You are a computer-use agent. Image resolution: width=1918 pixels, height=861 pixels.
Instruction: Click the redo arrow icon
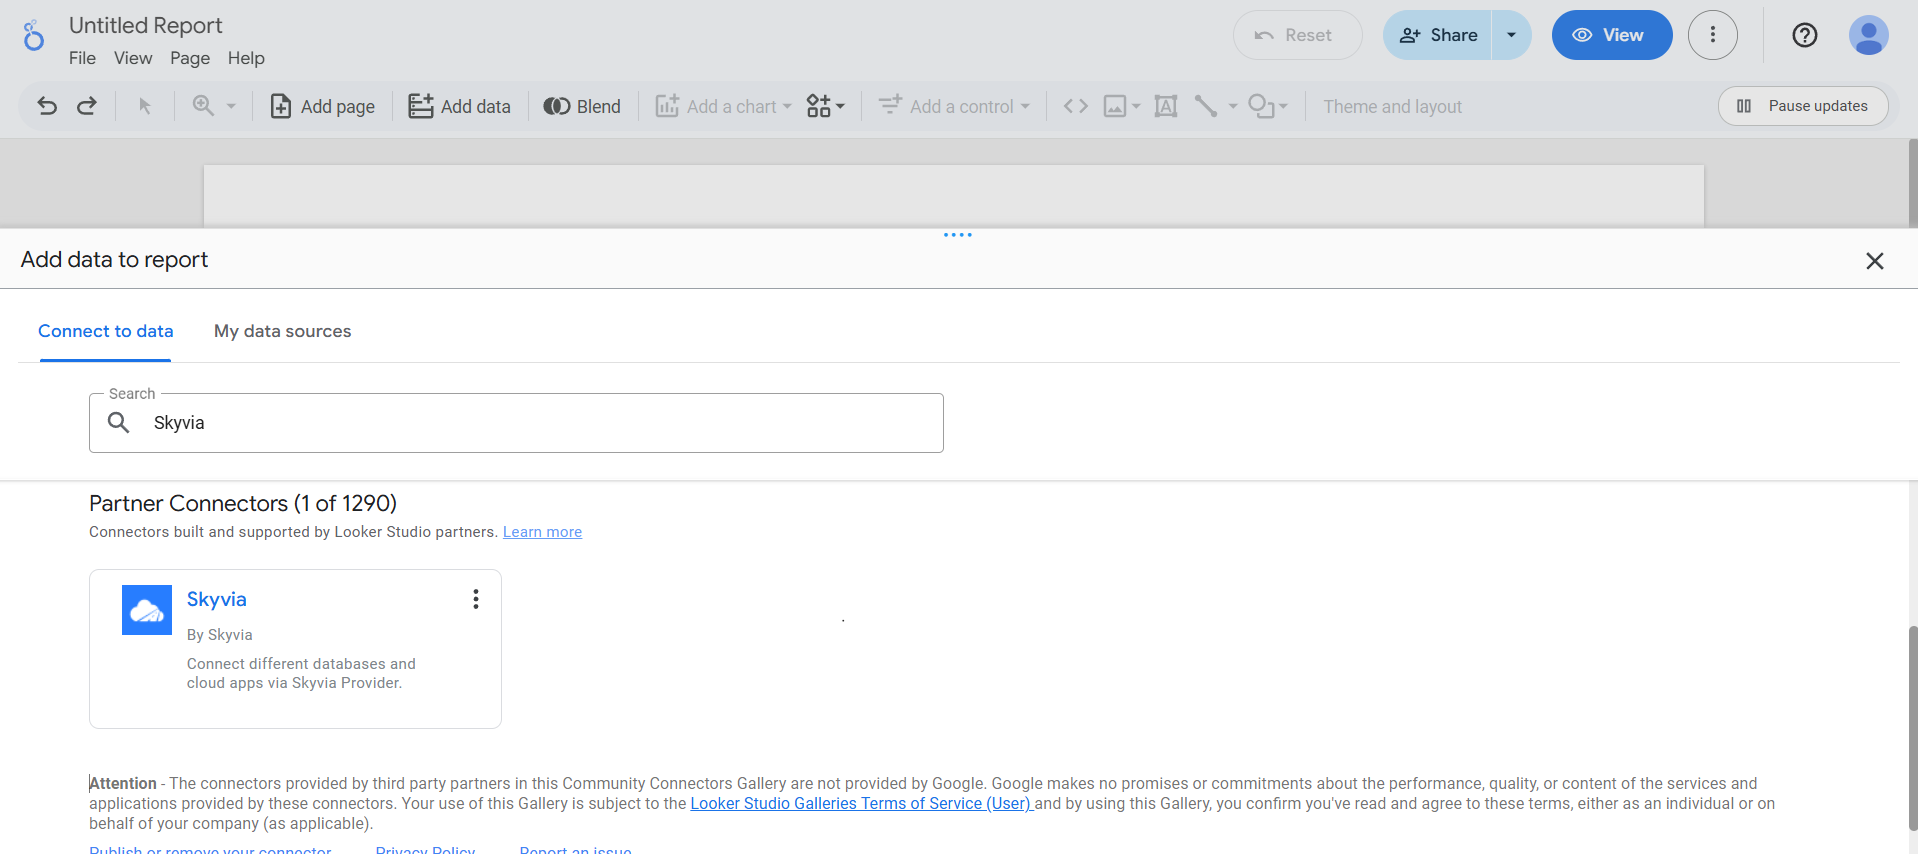[x=87, y=106]
